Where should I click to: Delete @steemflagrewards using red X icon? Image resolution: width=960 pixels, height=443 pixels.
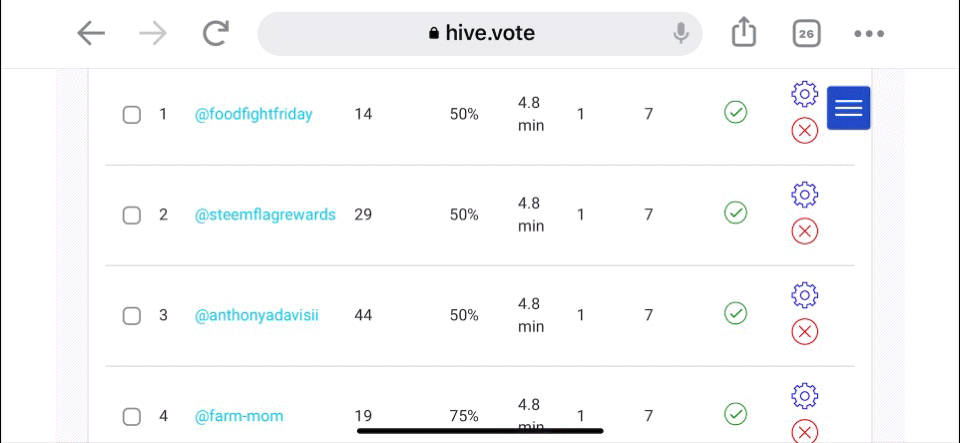(x=804, y=231)
